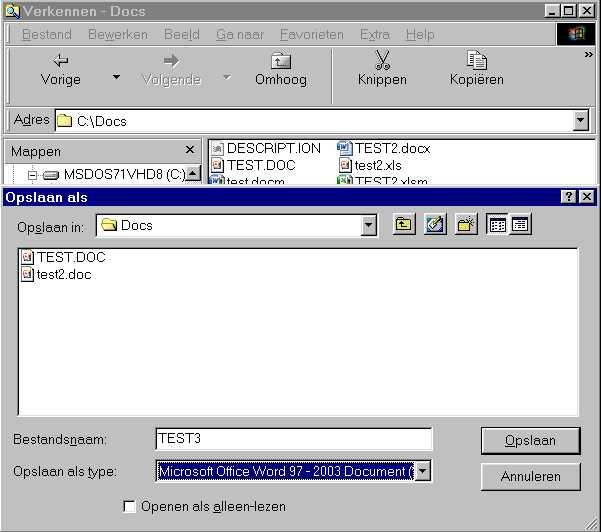Select test2.doc in Save dialog list
Screen dimensions: 601x532
56,274
